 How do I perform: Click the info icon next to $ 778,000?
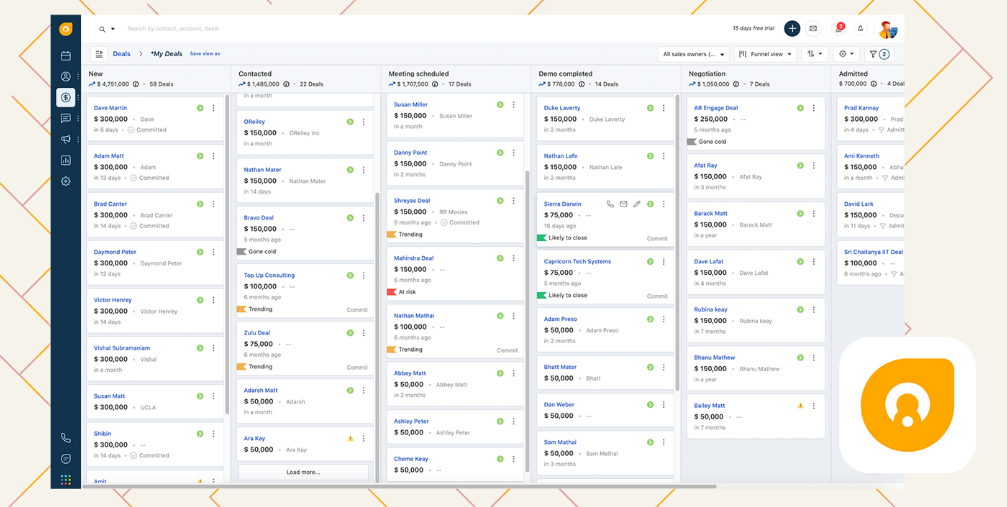tap(582, 84)
